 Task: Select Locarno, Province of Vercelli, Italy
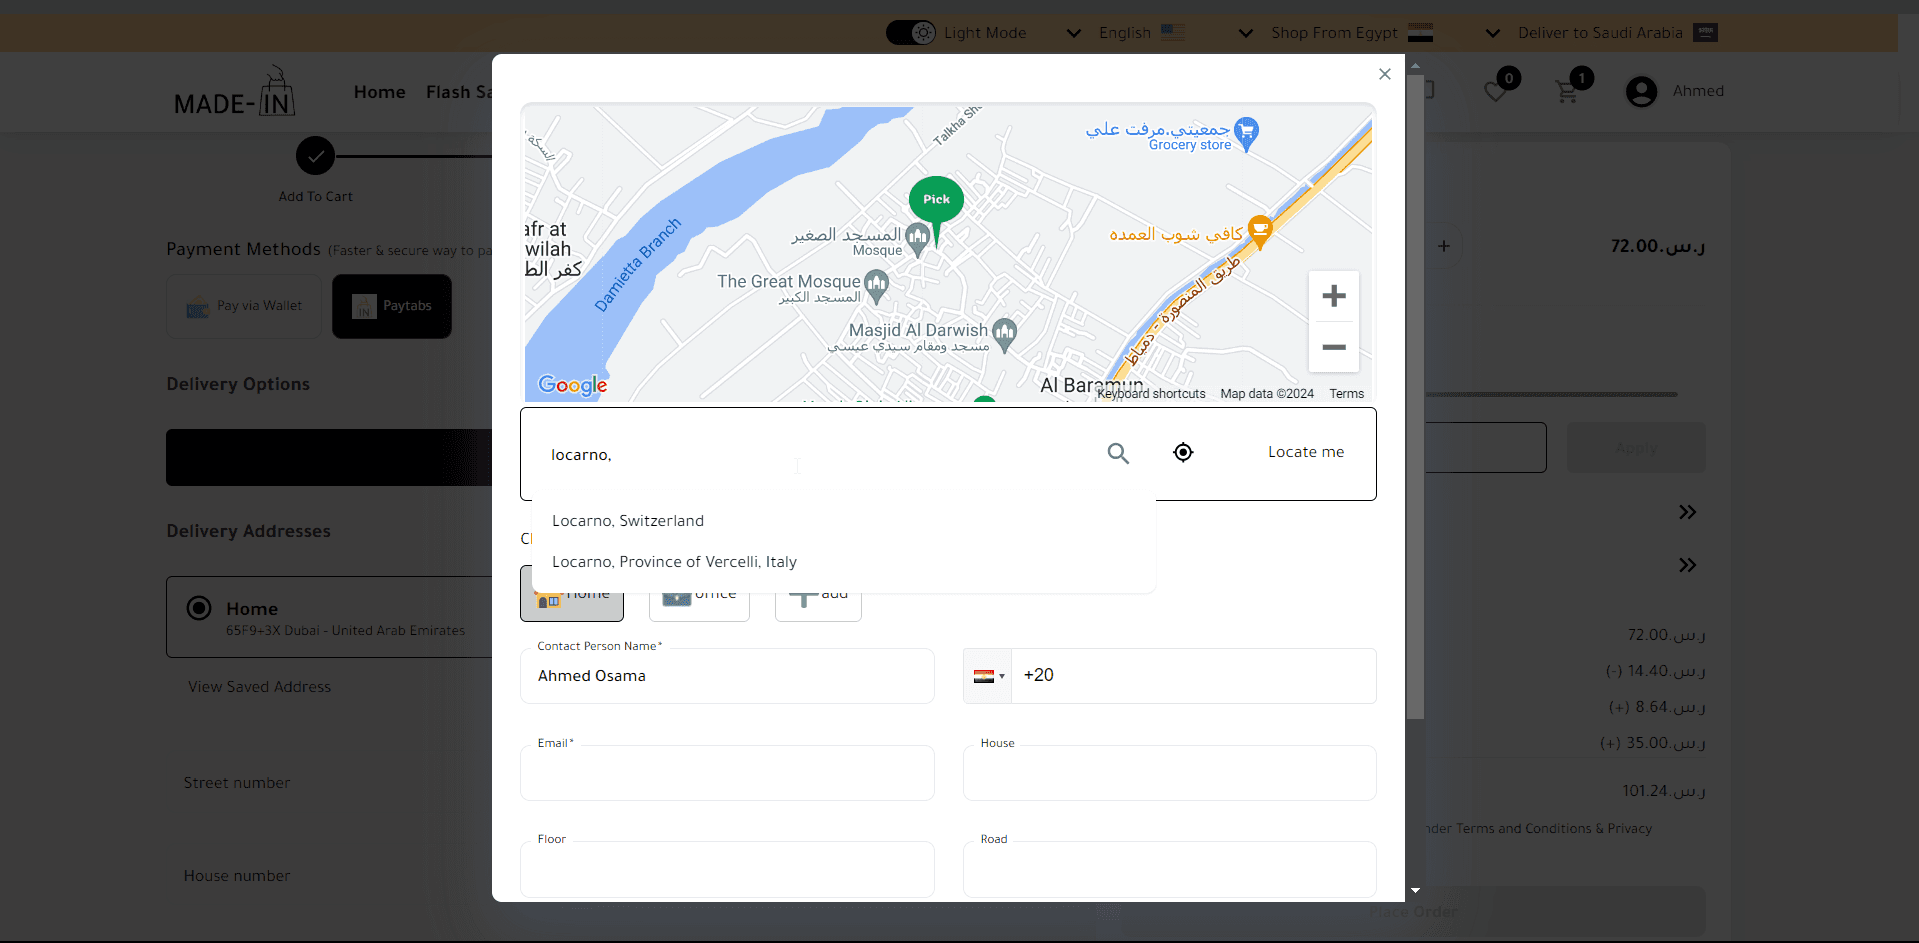tap(674, 562)
